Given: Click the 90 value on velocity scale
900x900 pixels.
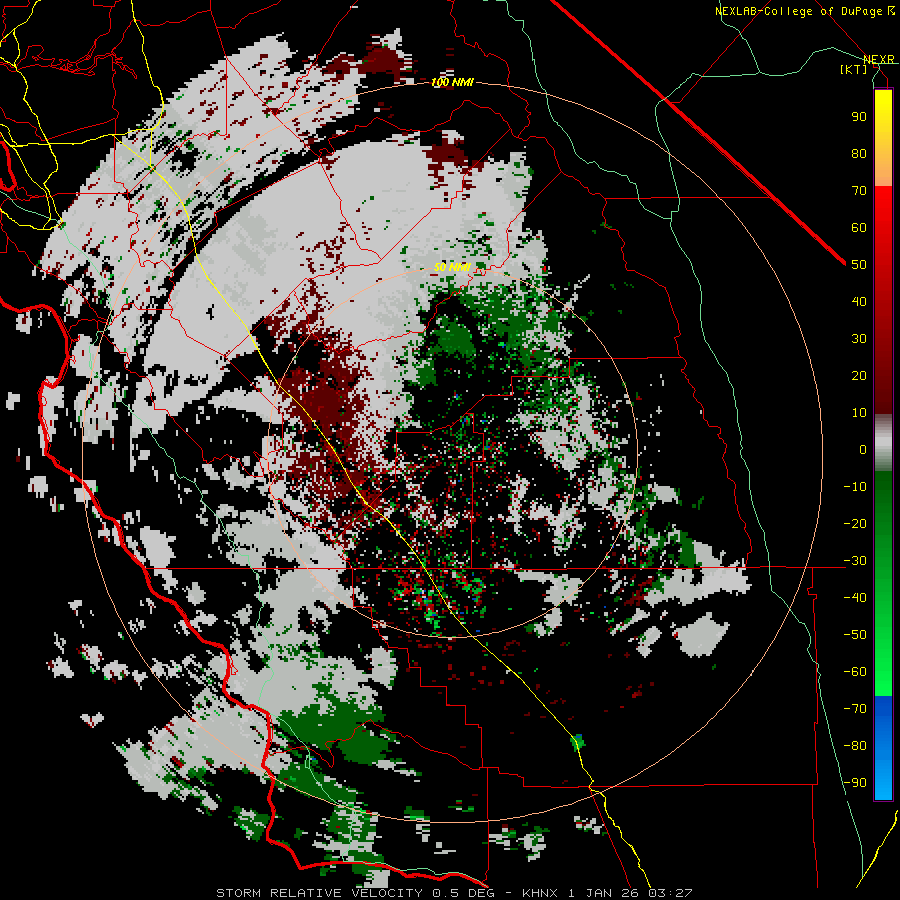Looking at the screenshot, I should click(859, 117).
